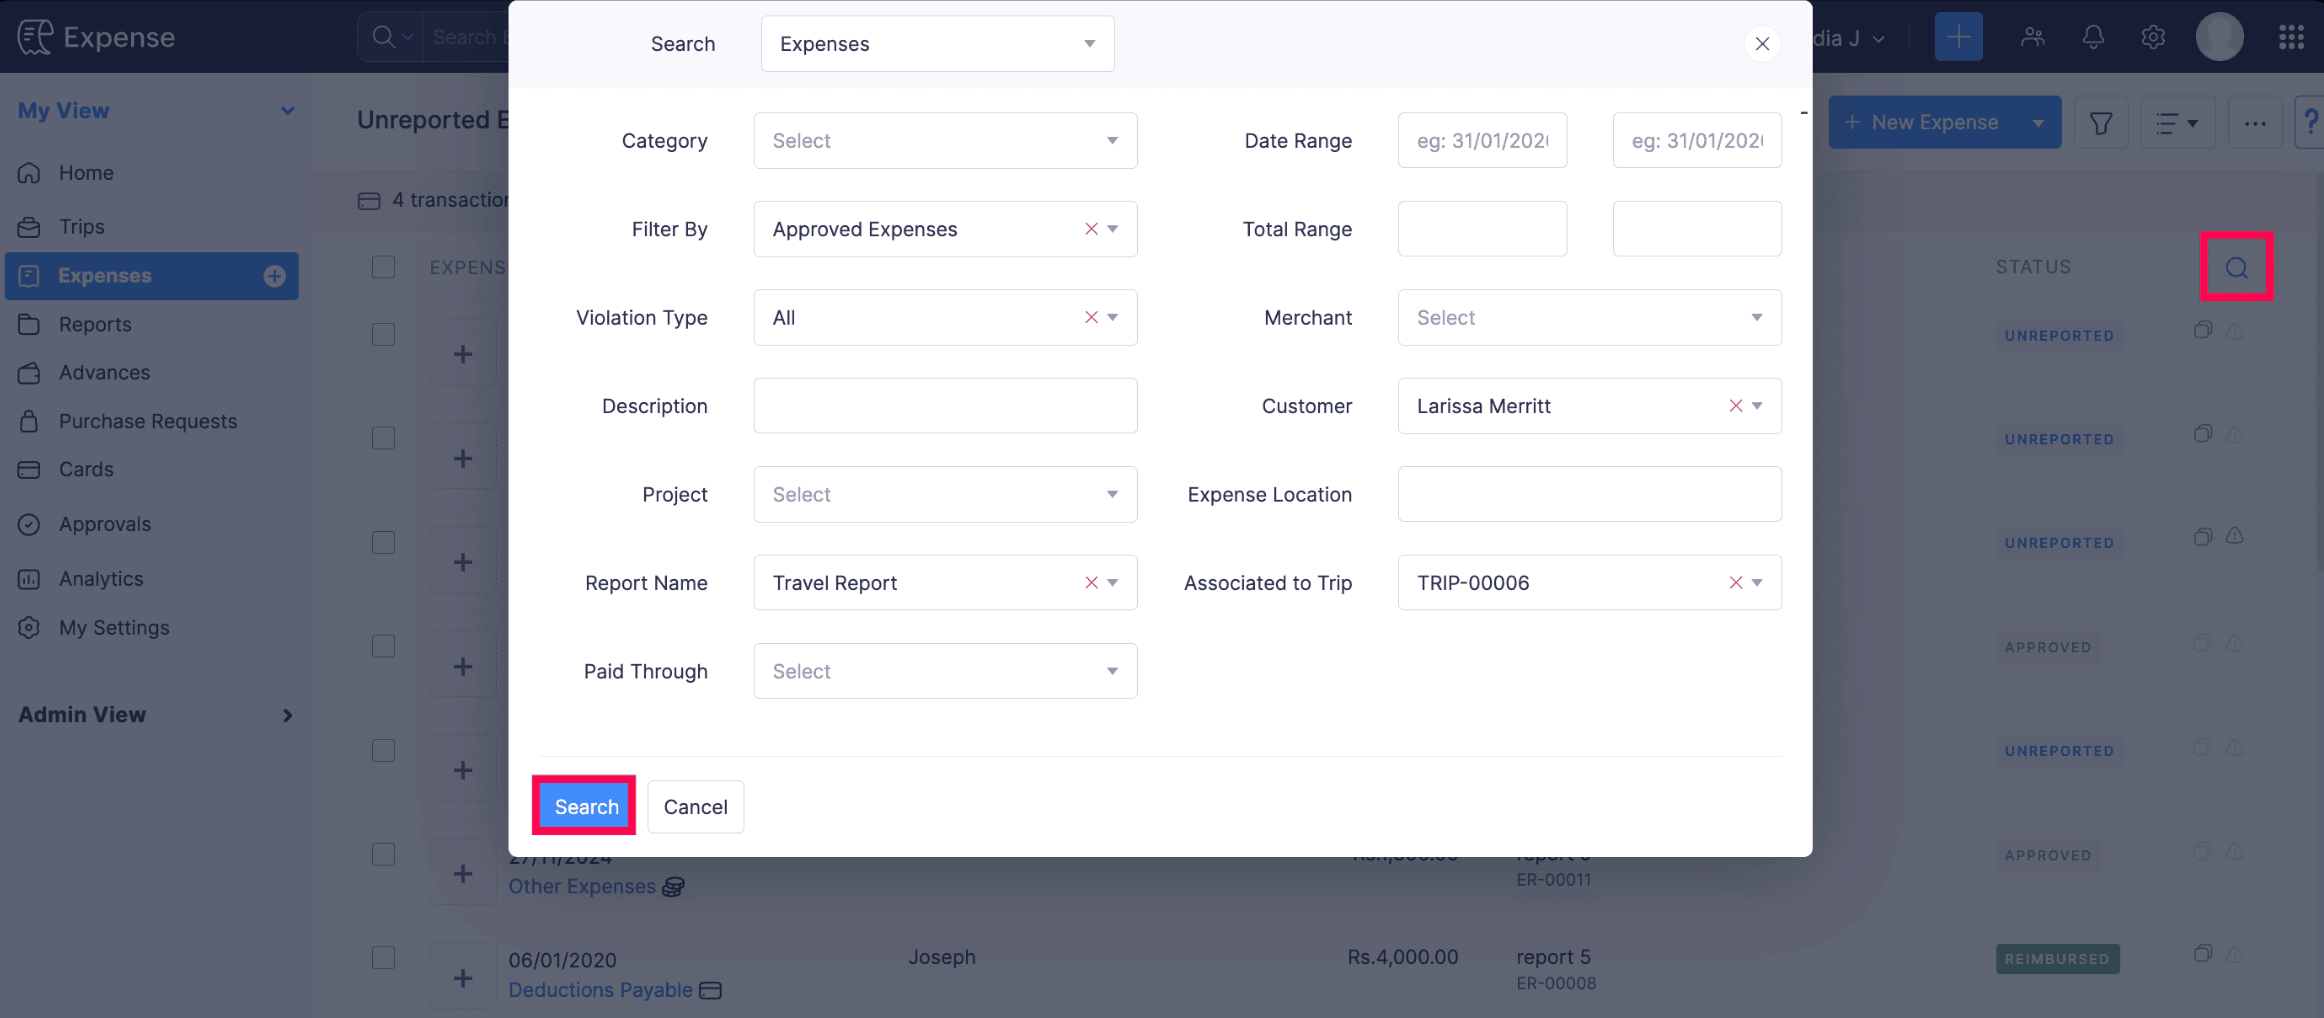
Task: Open the Paid Through dropdown
Action: click(x=944, y=671)
